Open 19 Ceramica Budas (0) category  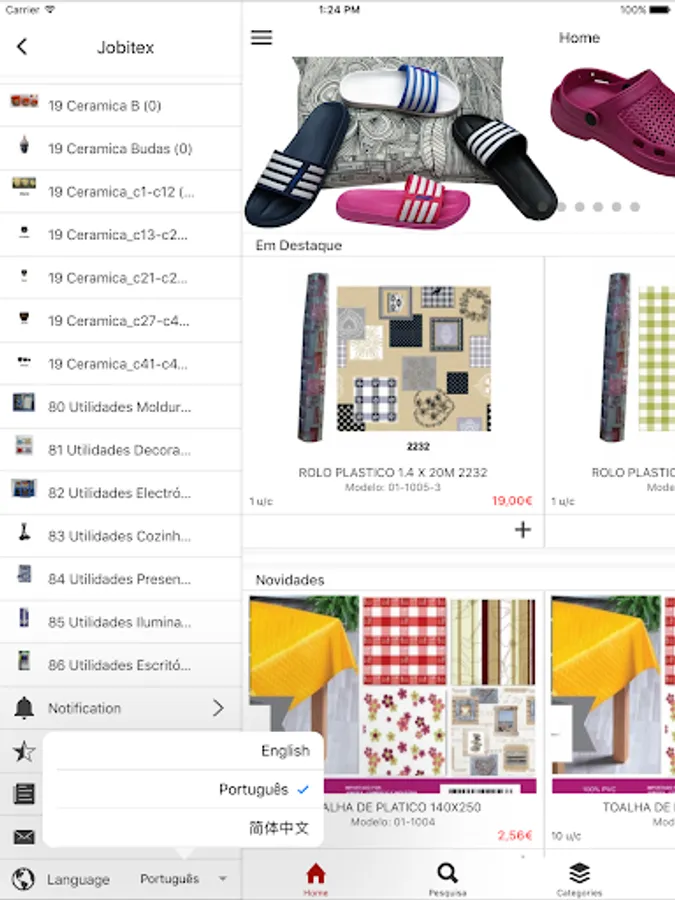tap(121, 148)
